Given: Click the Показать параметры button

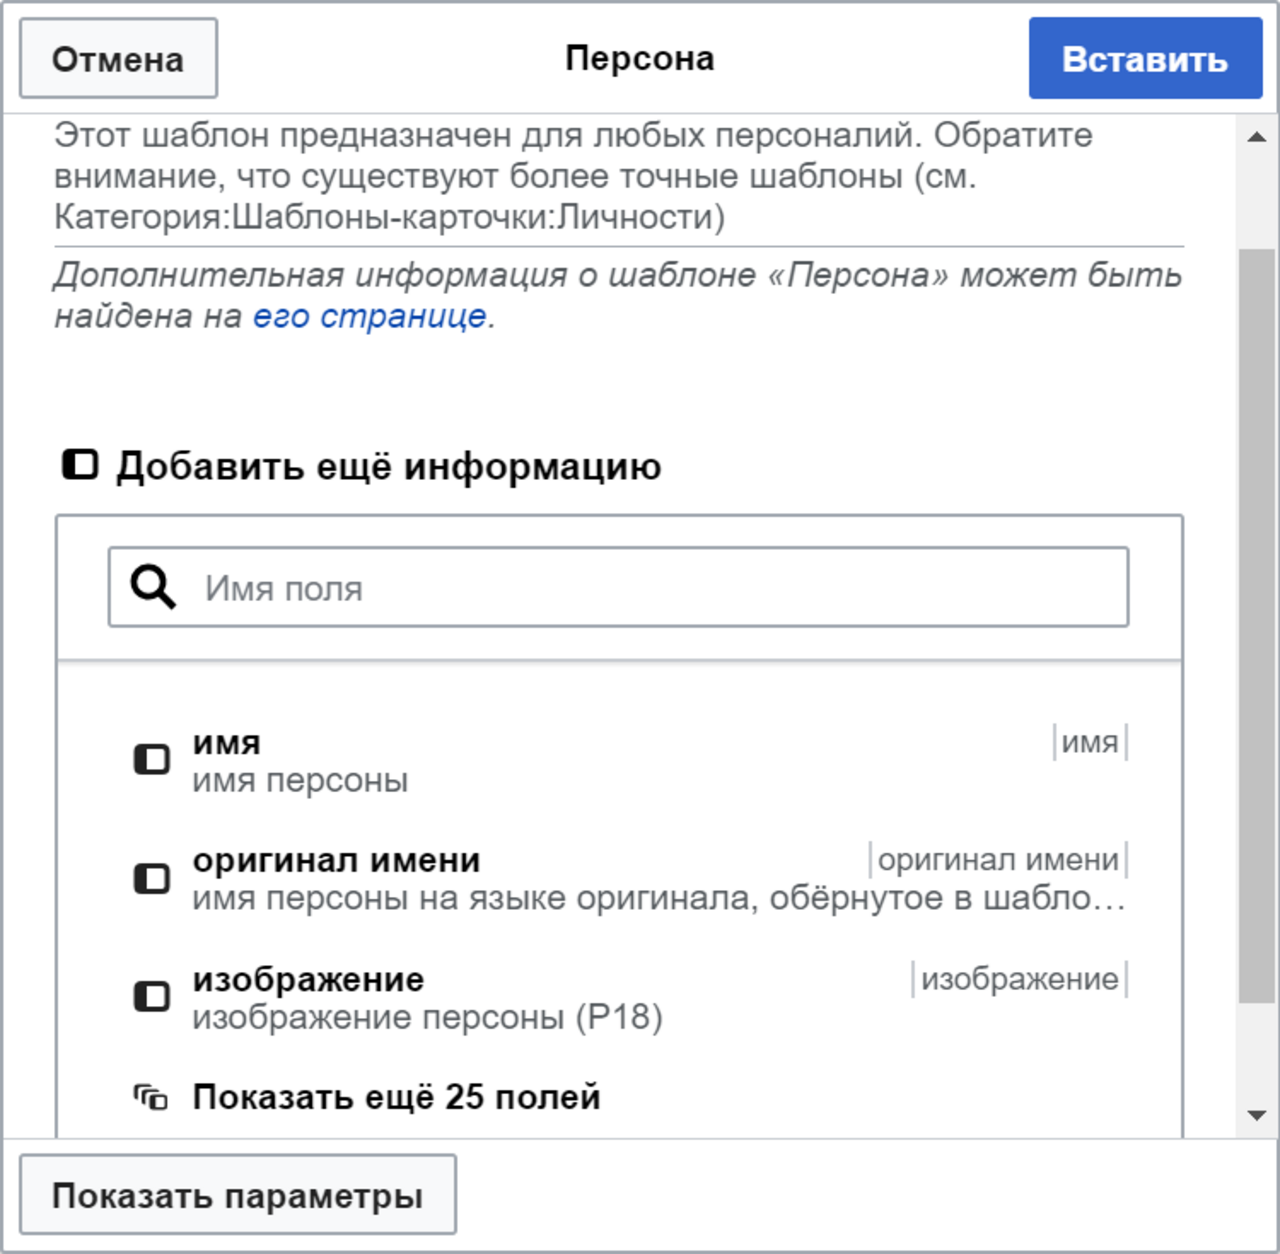Looking at the screenshot, I should pos(238,1195).
